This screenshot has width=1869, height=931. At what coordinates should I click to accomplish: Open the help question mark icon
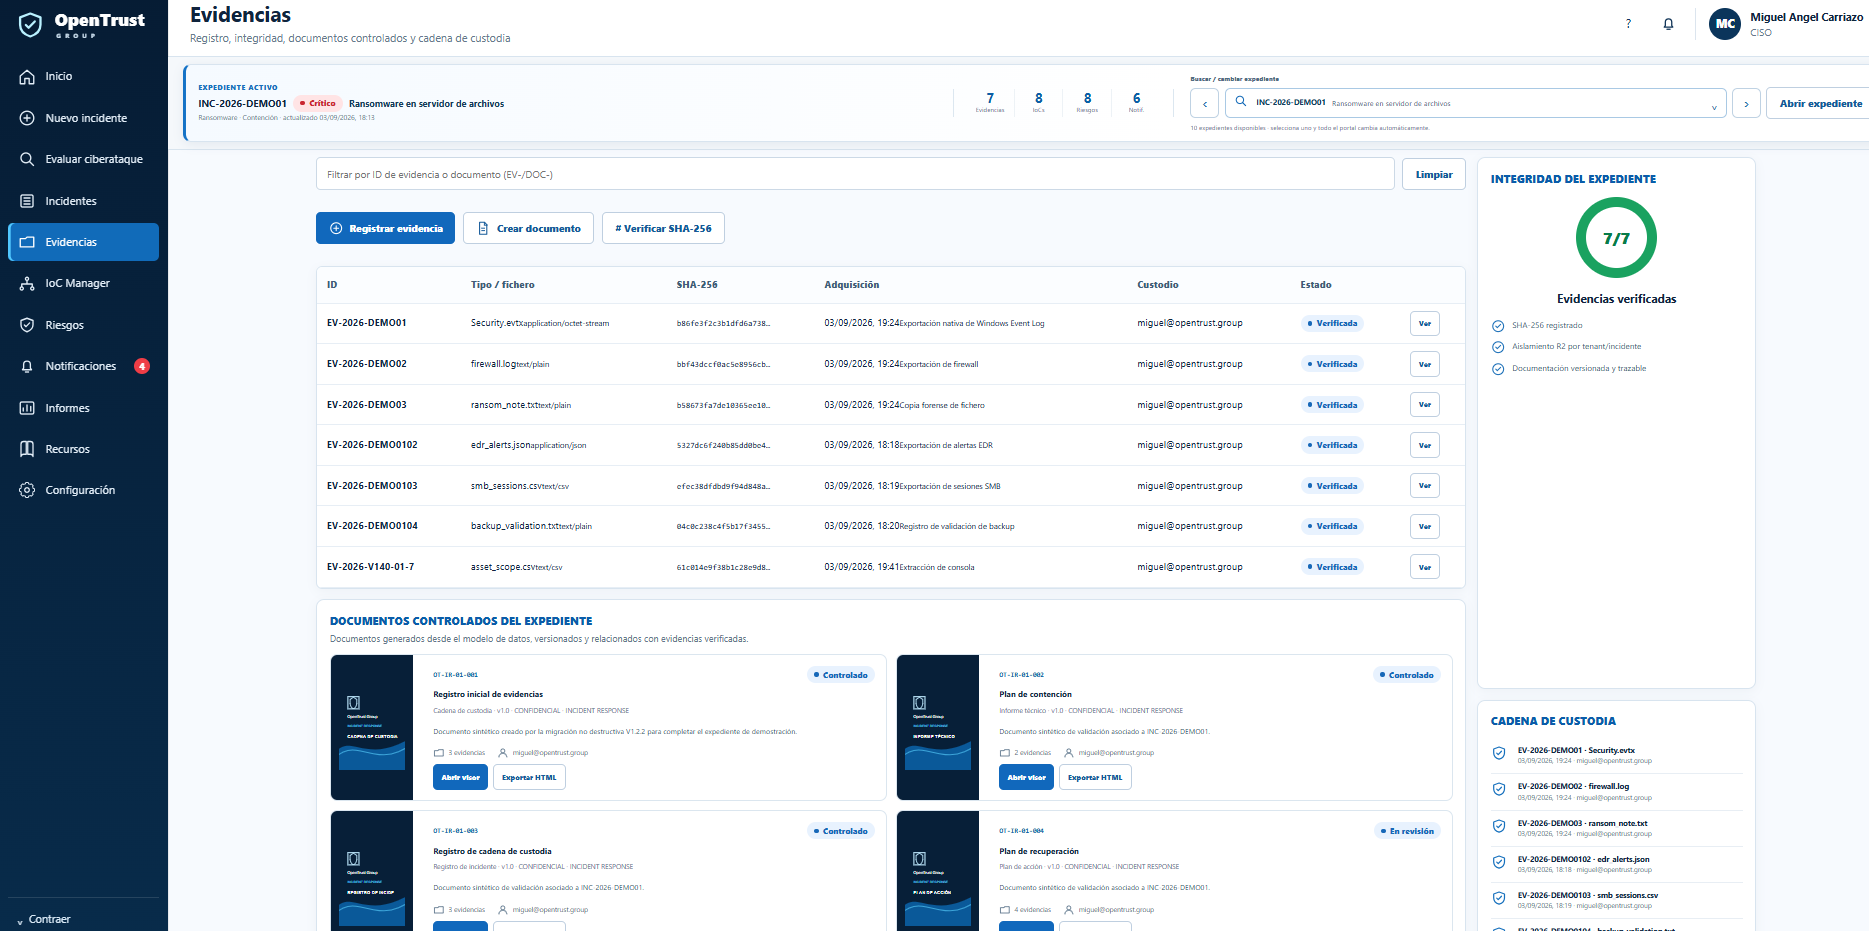coord(1628,24)
